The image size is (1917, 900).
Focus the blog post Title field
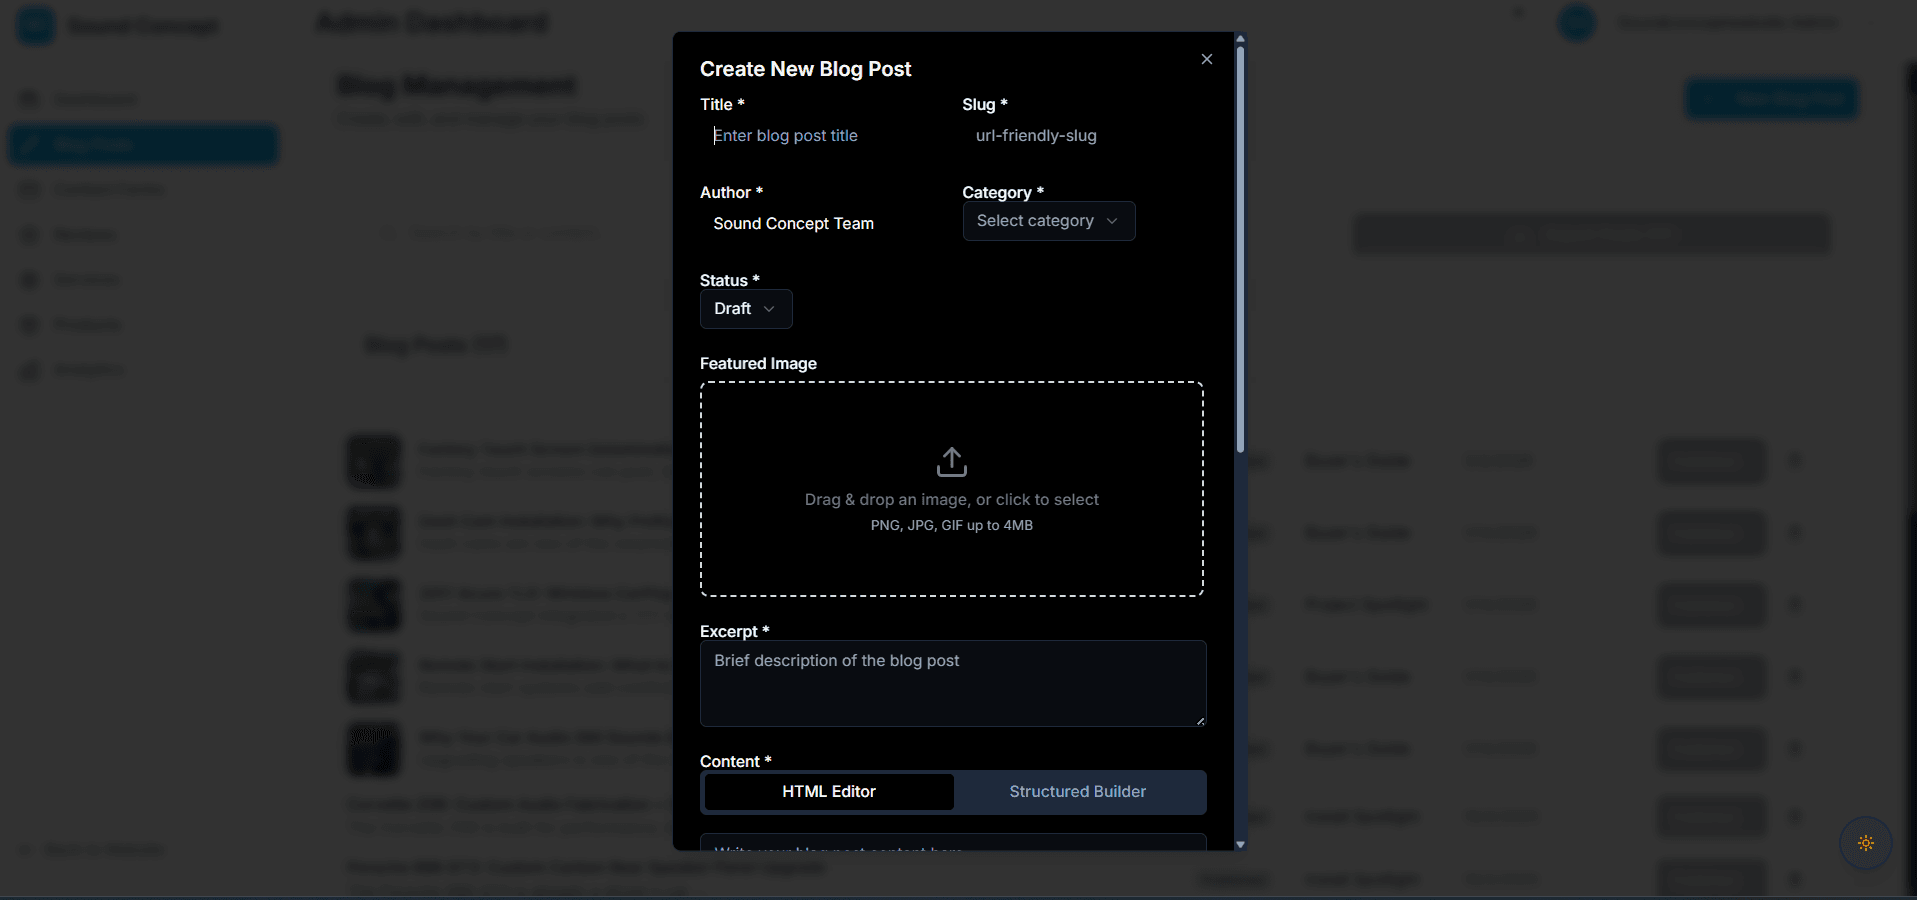click(822, 136)
